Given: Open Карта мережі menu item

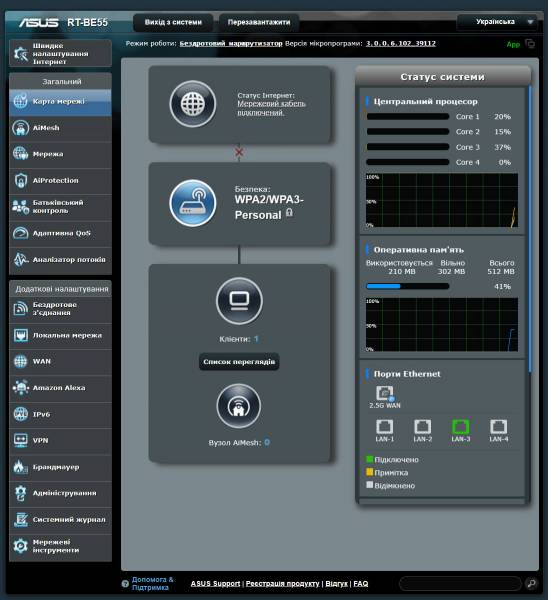Looking at the screenshot, I should [x=59, y=101].
